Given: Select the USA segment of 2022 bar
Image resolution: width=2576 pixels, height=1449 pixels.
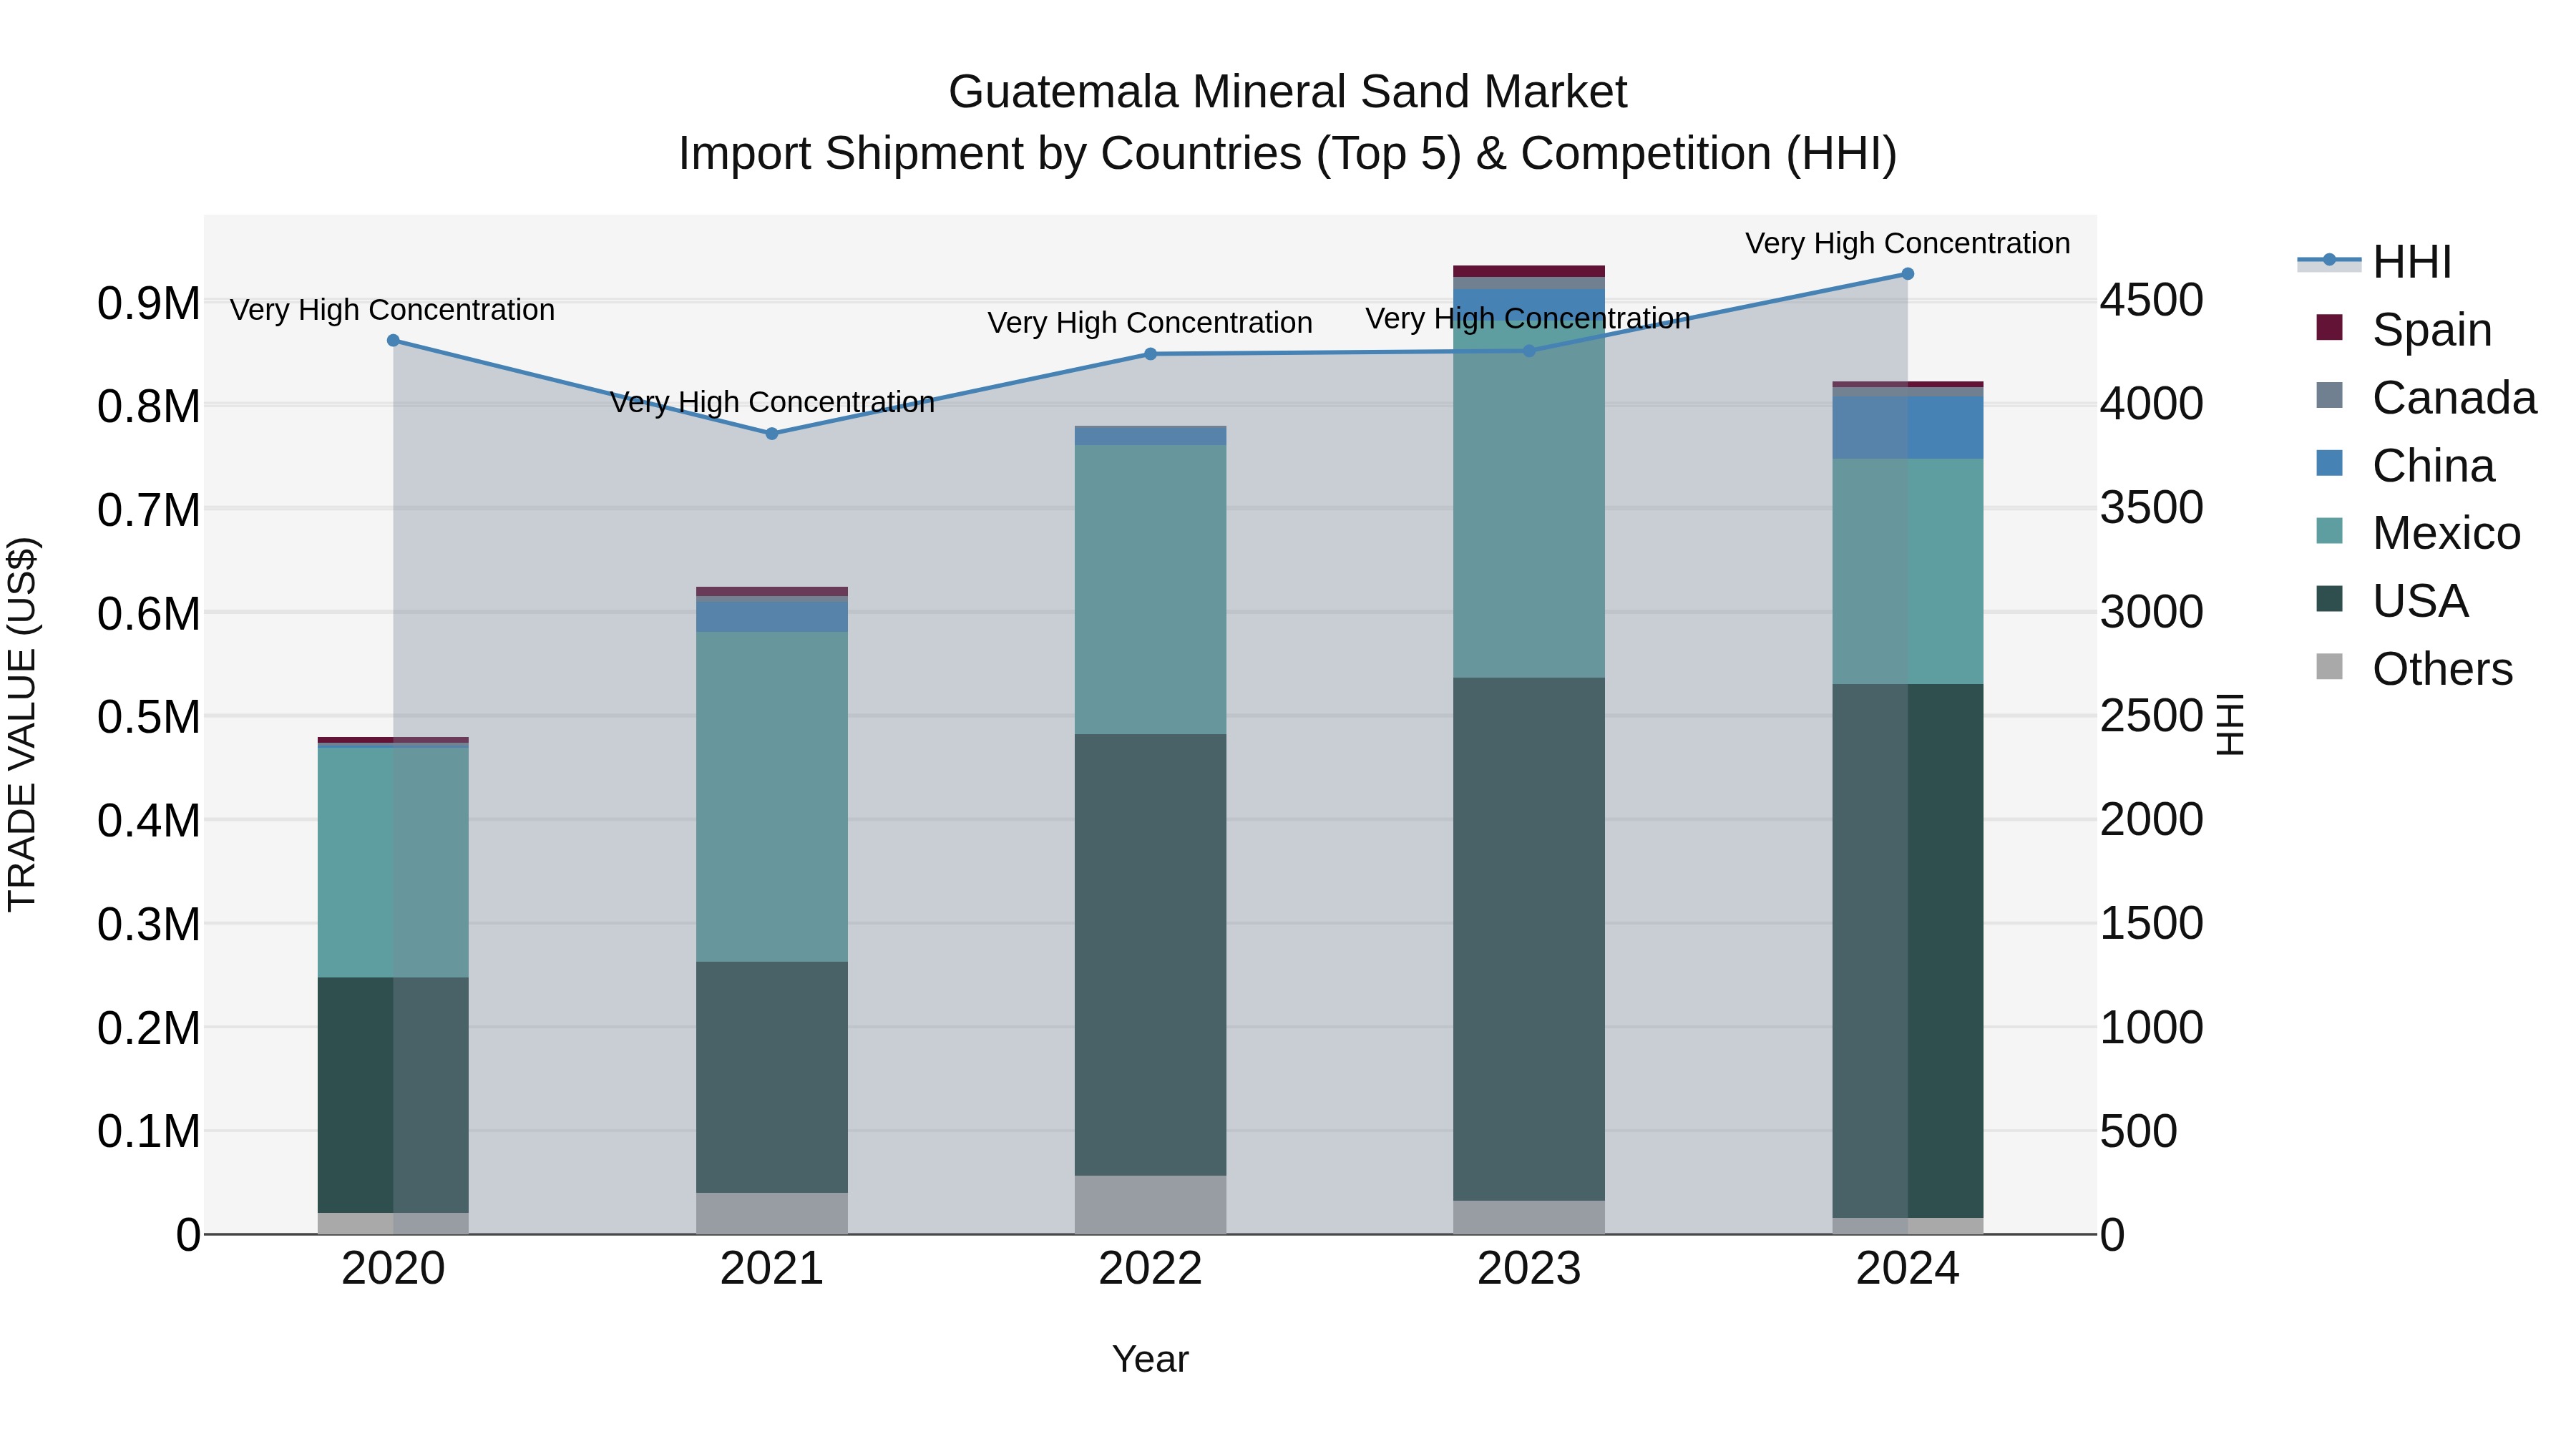Looking at the screenshot, I should tap(1150, 955).
